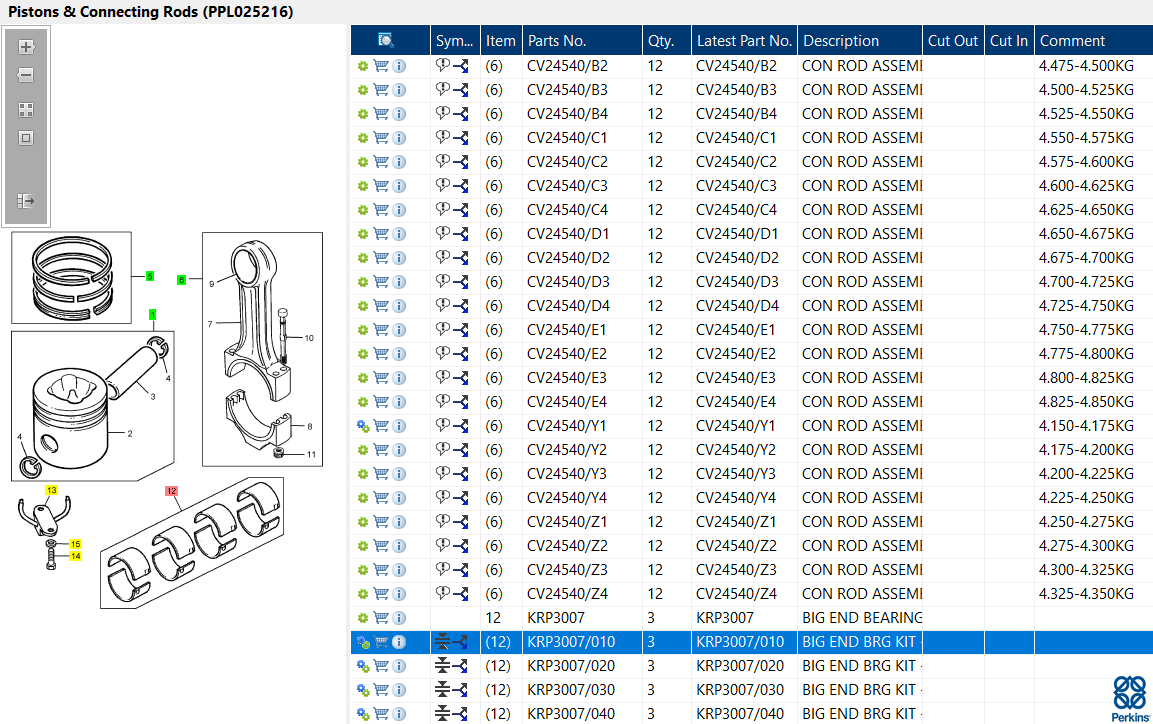Click the red callout marker 12 on diagram
This screenshot has width=1153, height=724.
[171, 491]
